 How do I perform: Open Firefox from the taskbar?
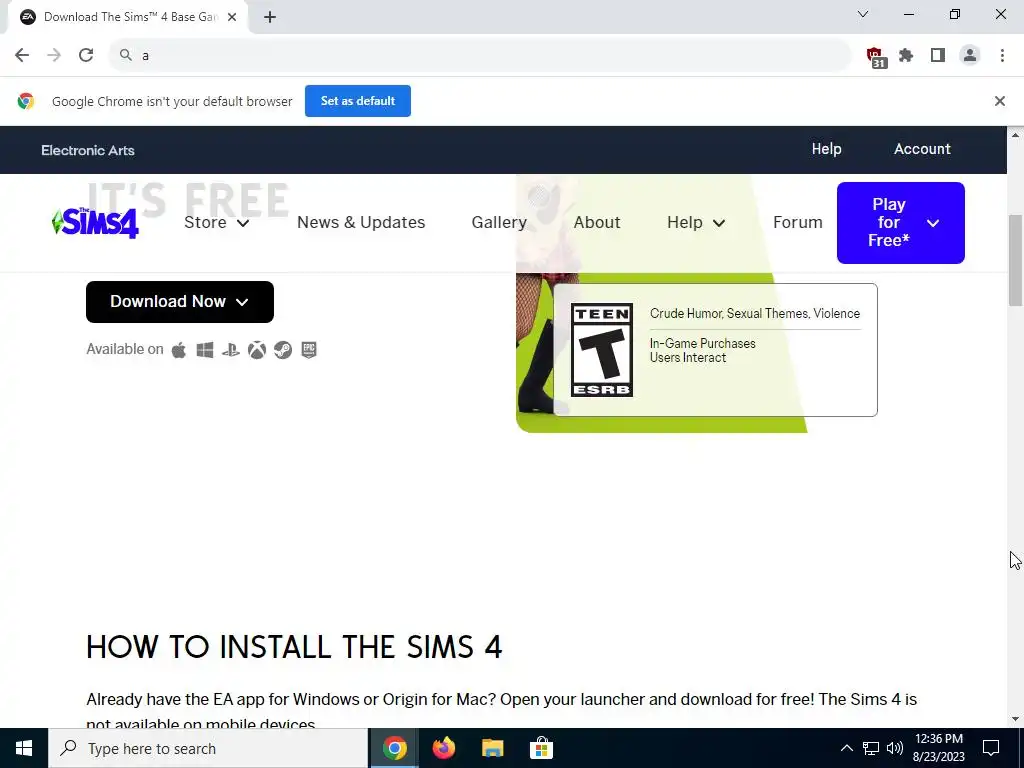point(443,748)
